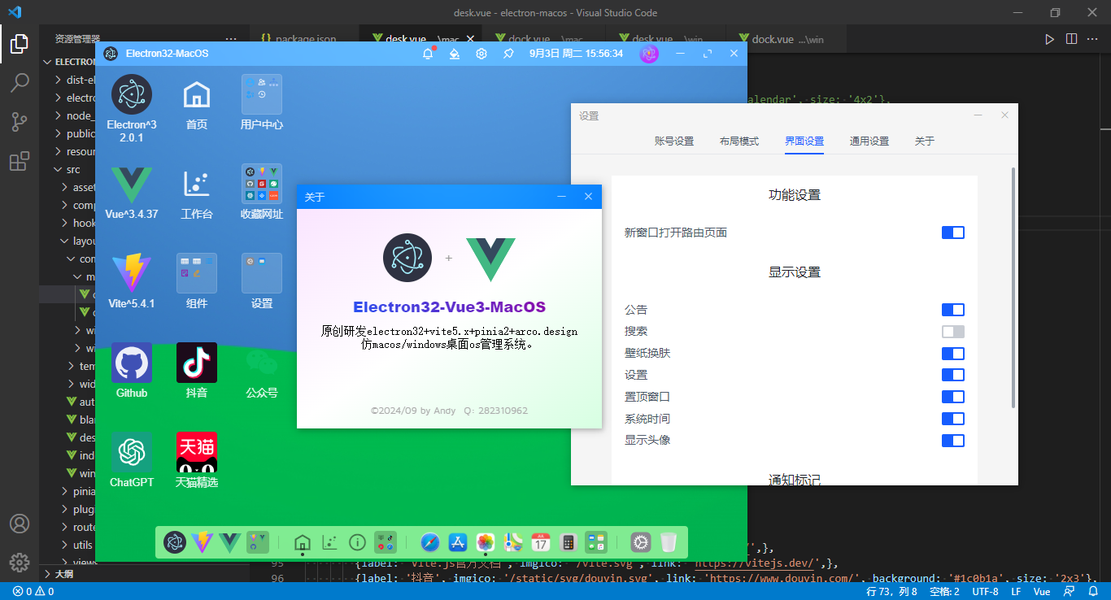This screenshot has width=1111, height=600.
Task: Open the Calculator icon in the dock
Action: click(x=568, y=543)
